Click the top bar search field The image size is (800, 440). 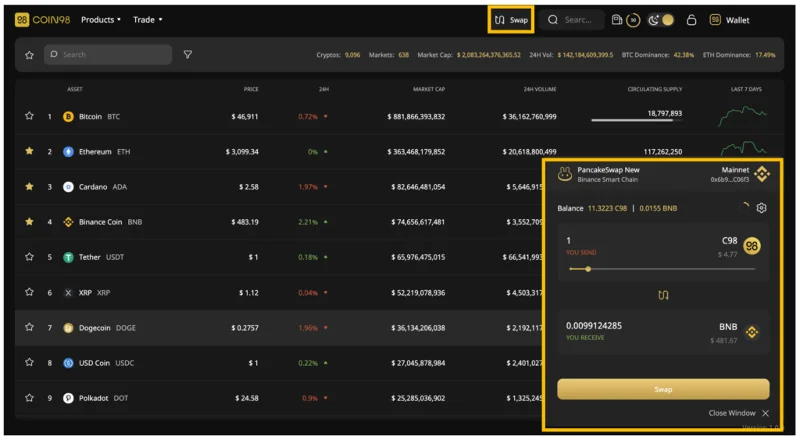(x=571, y=20)
